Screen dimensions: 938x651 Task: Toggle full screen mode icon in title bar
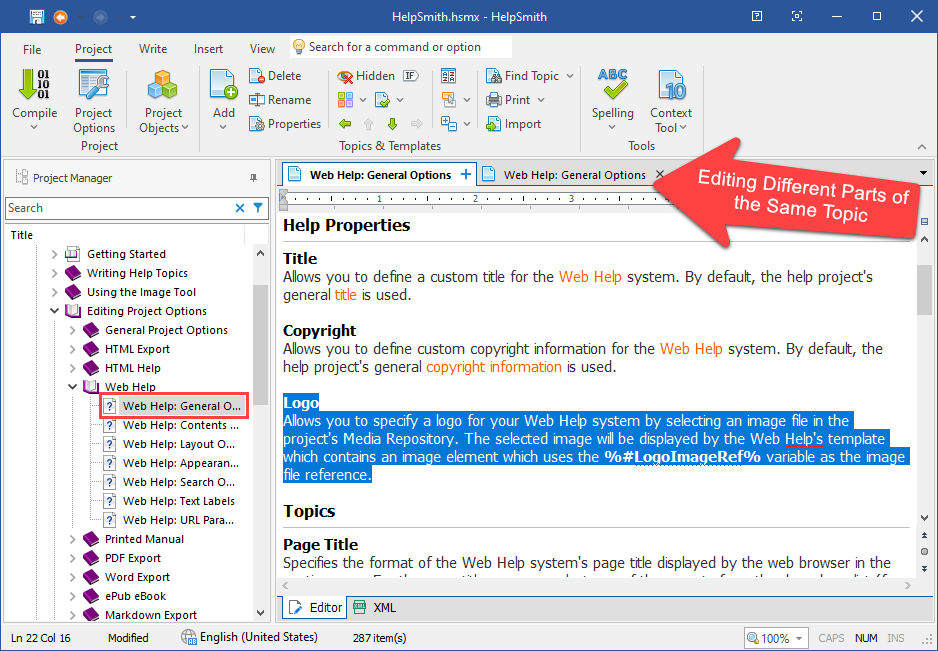point(797,16)
